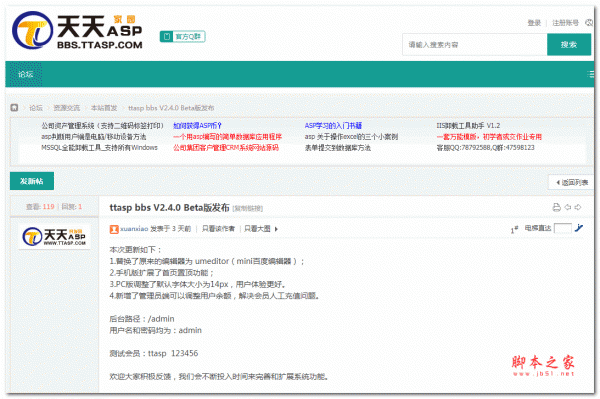The height and width of the screenshot is (399, 600).
Task: Open the 表单提交到数据库方法 link
Action: click(x=338, y=148)
